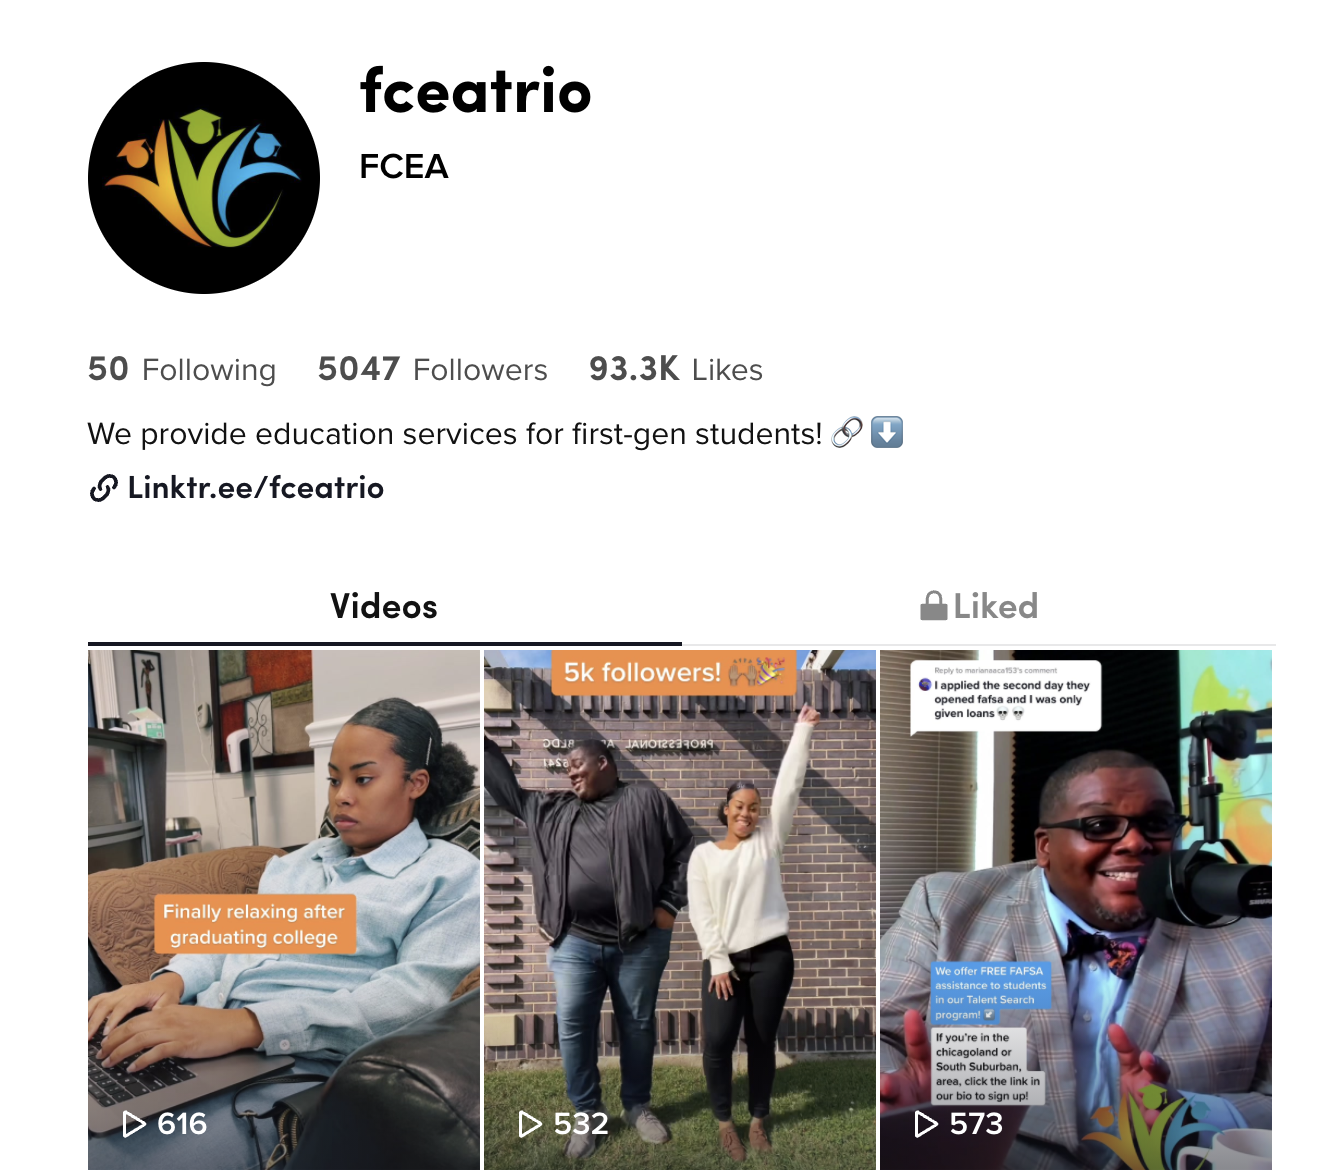Open the Liked tab

[979, 606]
